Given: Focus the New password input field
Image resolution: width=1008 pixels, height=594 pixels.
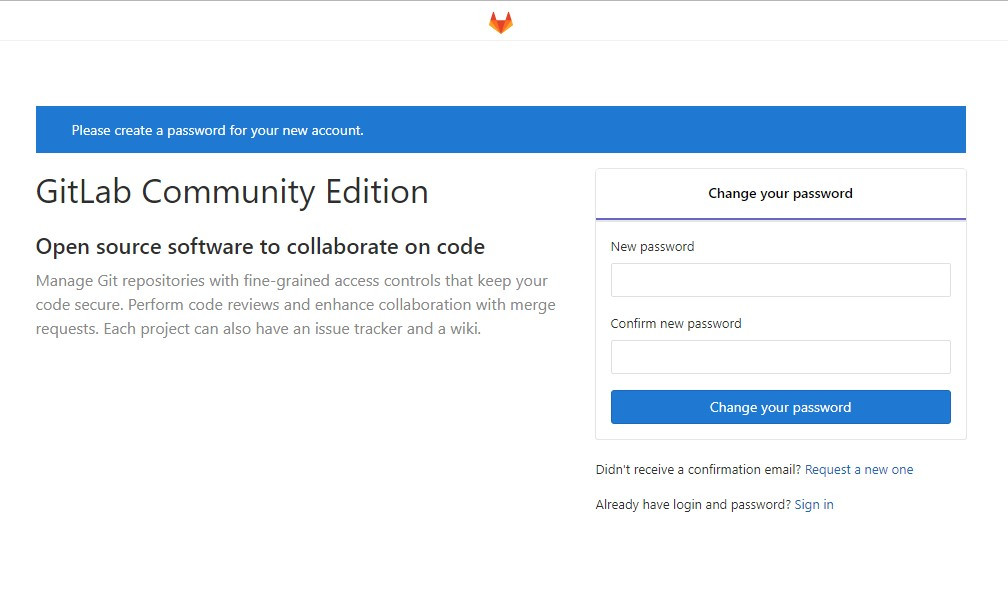Looking at the screenshot, I should [780, 280].
